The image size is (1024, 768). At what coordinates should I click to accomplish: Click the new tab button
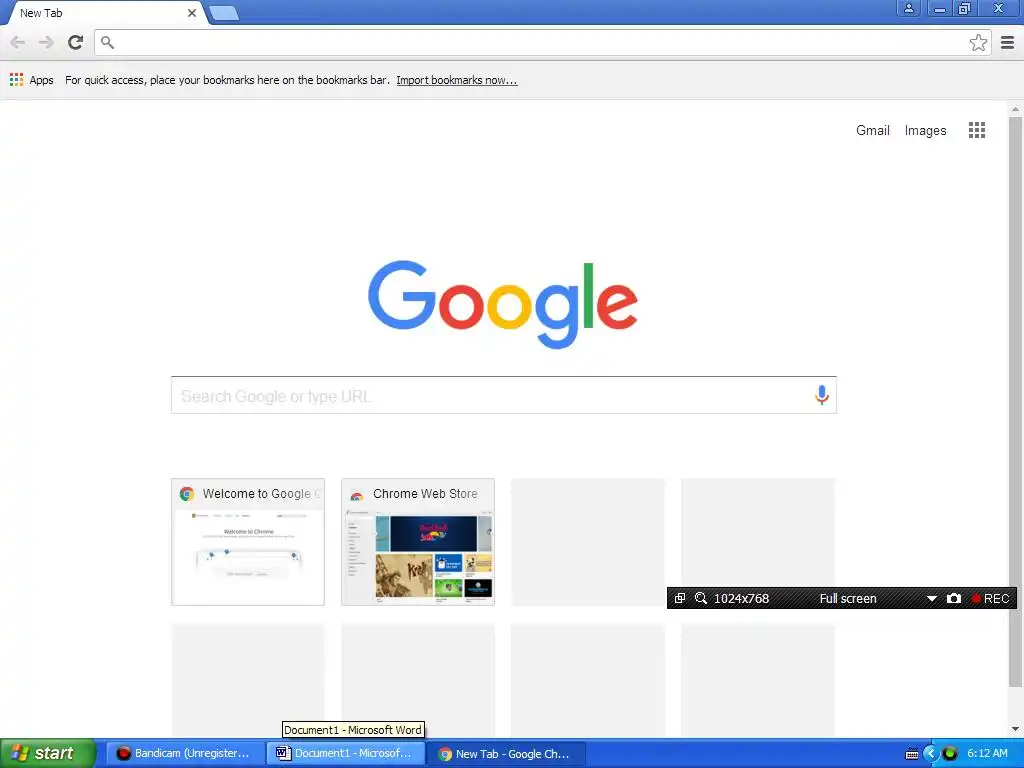point(224,12)
